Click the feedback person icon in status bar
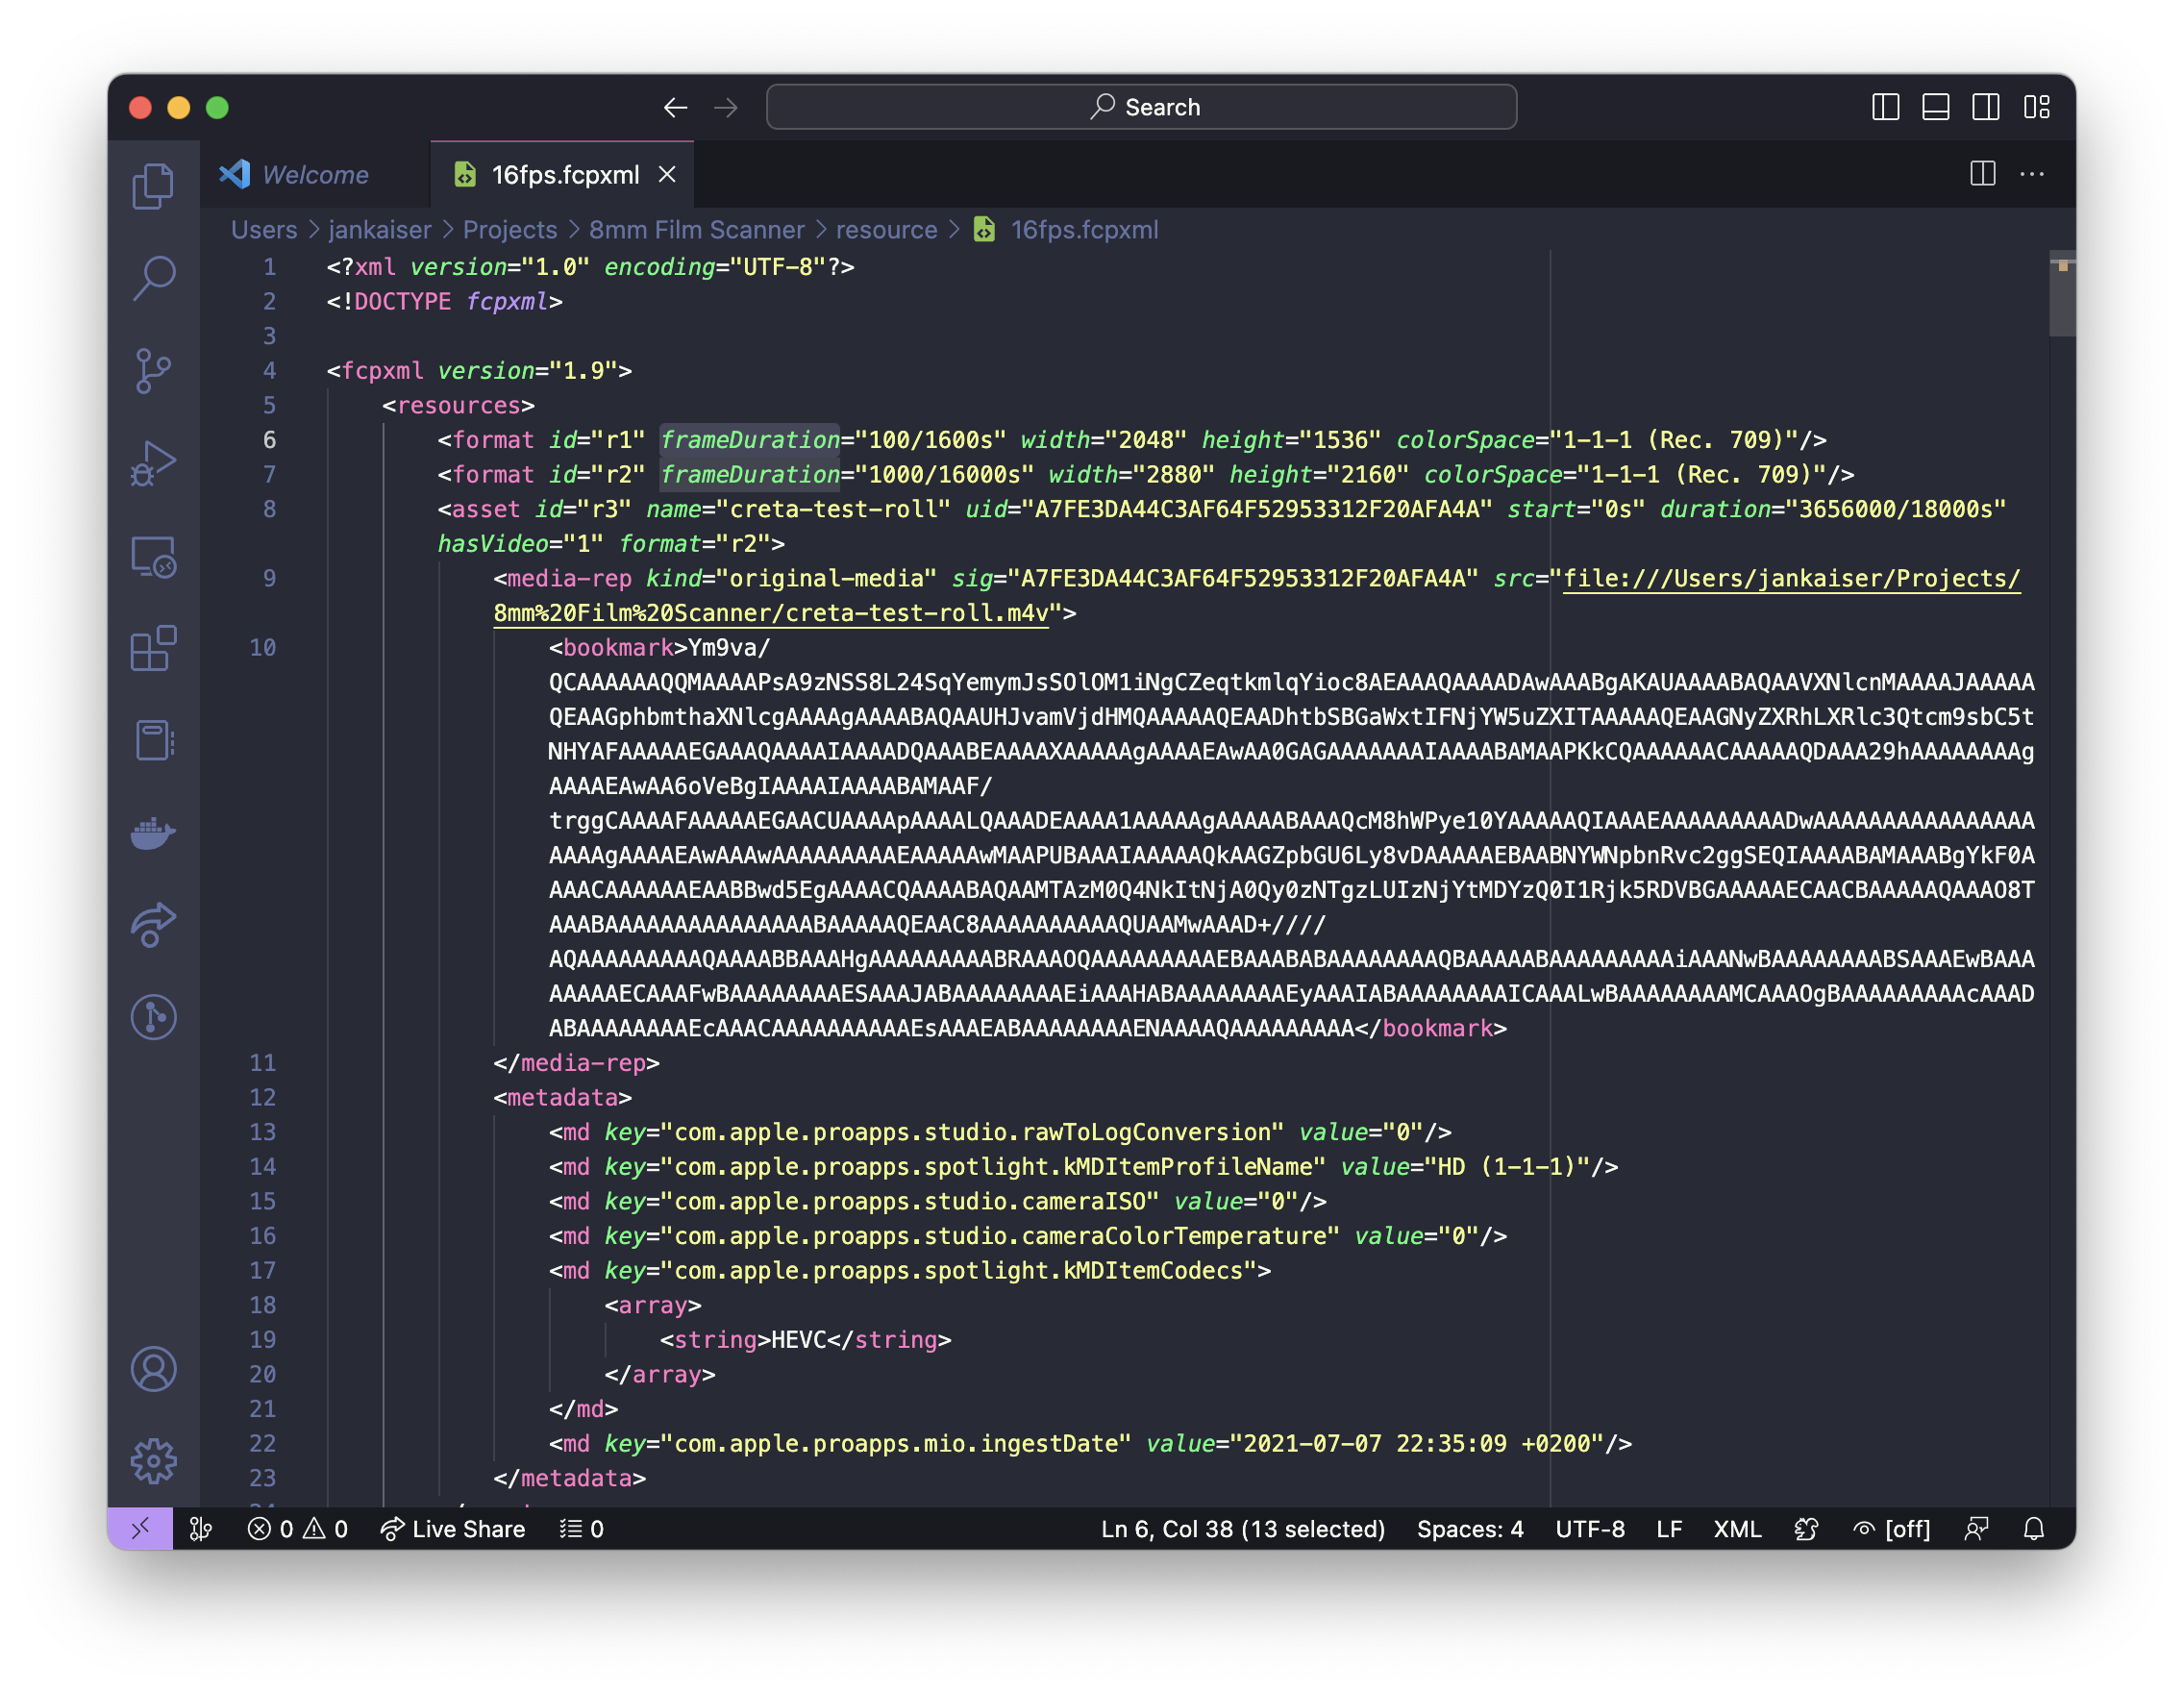This screenshot has width=2184, height=1692. (x=1976, y=1529)
